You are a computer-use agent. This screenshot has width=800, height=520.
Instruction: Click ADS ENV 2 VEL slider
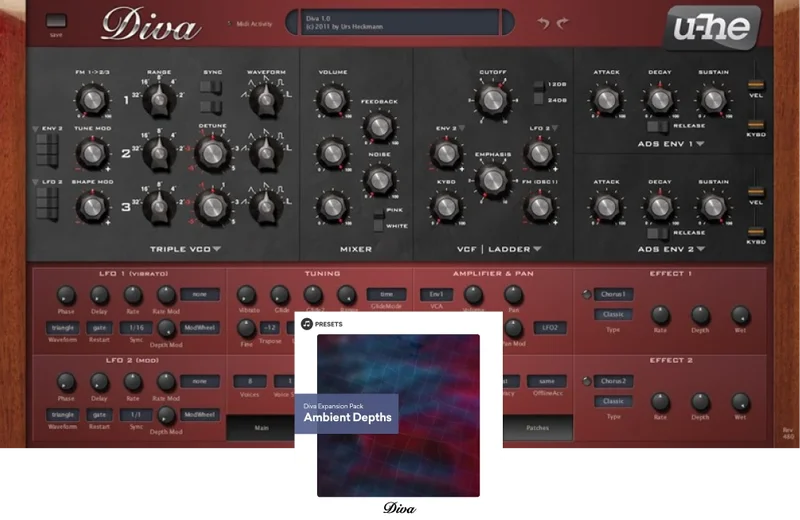[756, 191]
